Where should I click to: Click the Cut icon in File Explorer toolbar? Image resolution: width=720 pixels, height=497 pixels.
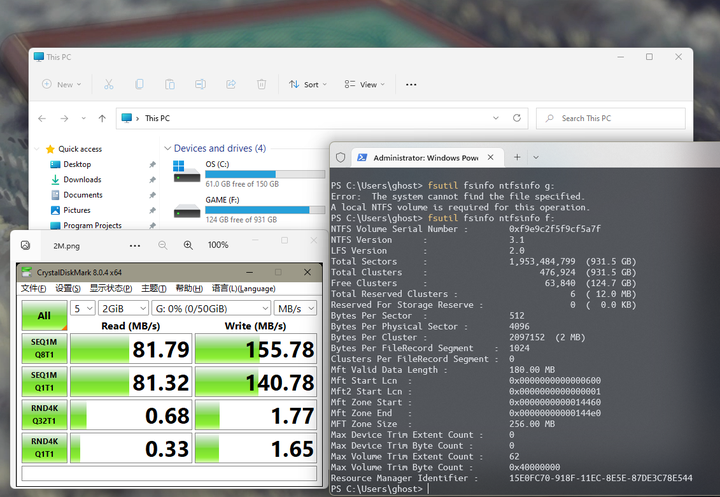(108, 84)
